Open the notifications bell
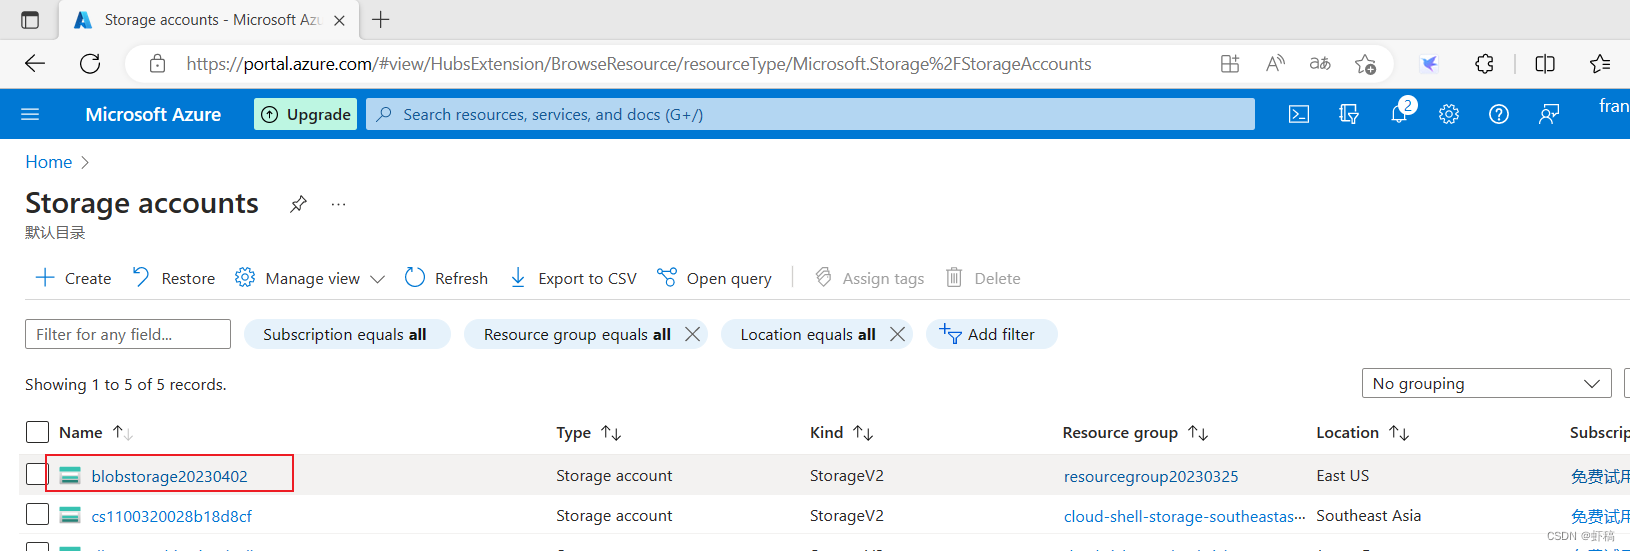Screen dimensions: 1630x551 click(x=1399, y=114)
